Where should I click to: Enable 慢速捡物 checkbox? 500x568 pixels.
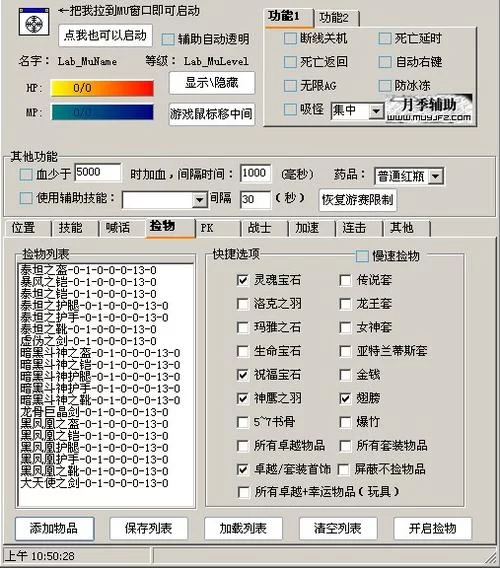[x=362, y=256]
